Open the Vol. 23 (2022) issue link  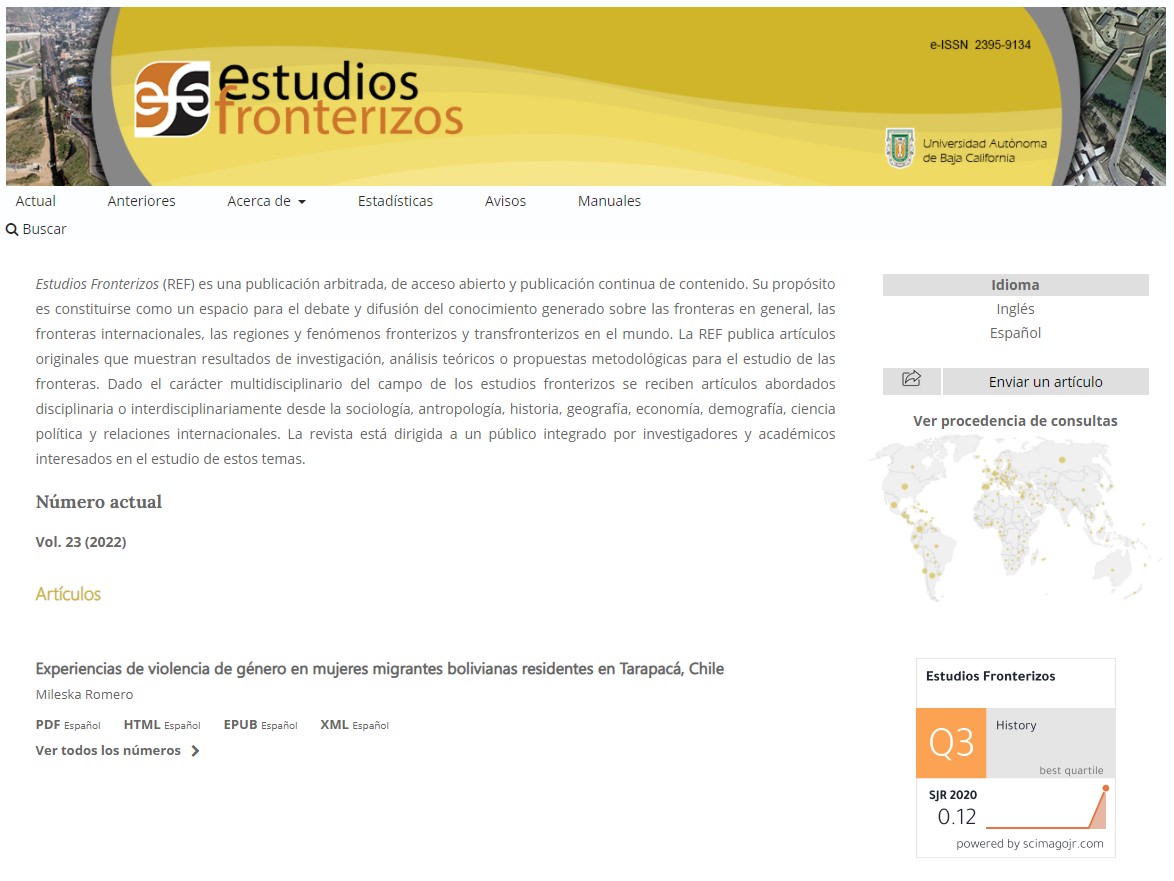[x=81, y=542]
